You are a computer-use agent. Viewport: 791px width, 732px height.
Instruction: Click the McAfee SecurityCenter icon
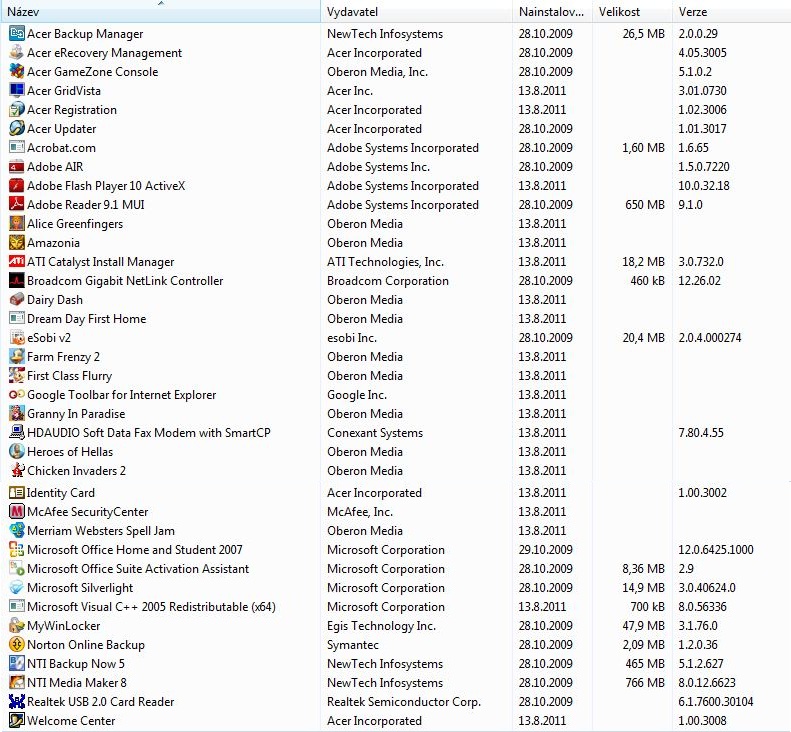[x=17, y=512]
